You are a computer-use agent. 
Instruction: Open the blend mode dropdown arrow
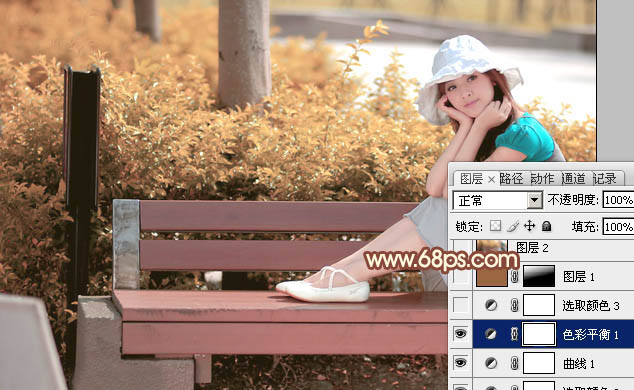[x=535, y=200]
